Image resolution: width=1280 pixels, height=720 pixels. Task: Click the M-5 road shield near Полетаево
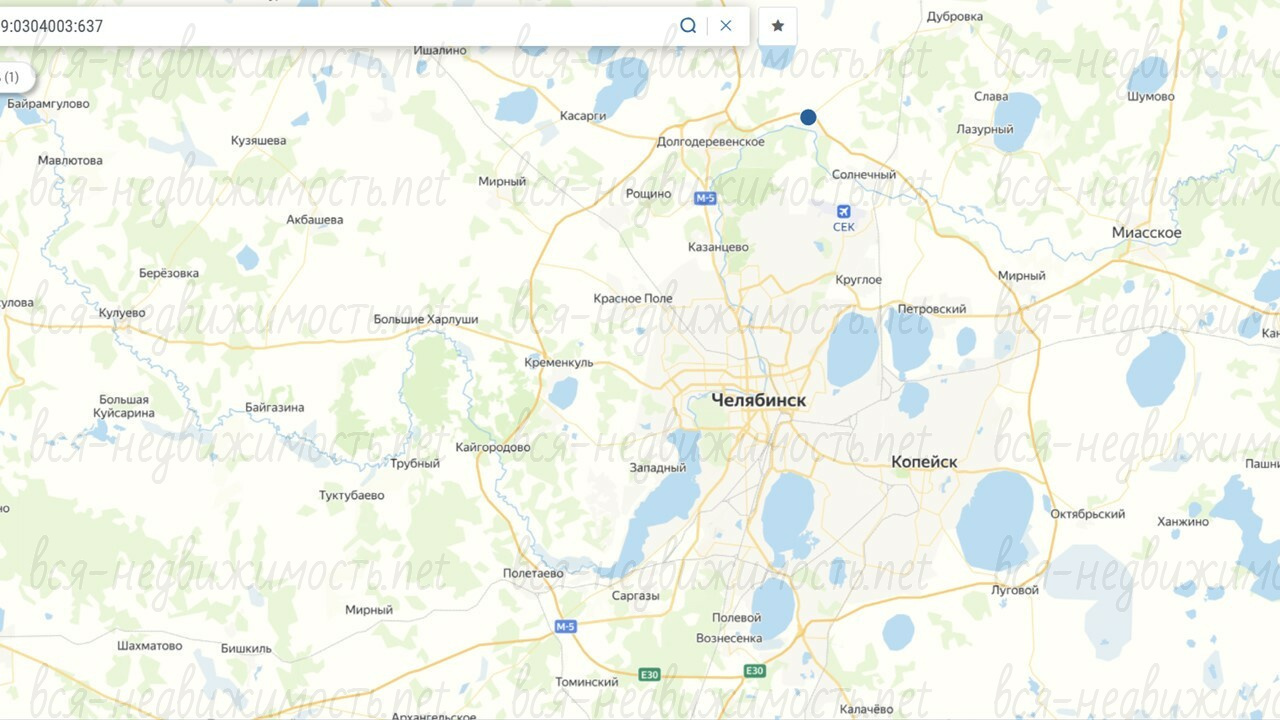click(565, 627)
